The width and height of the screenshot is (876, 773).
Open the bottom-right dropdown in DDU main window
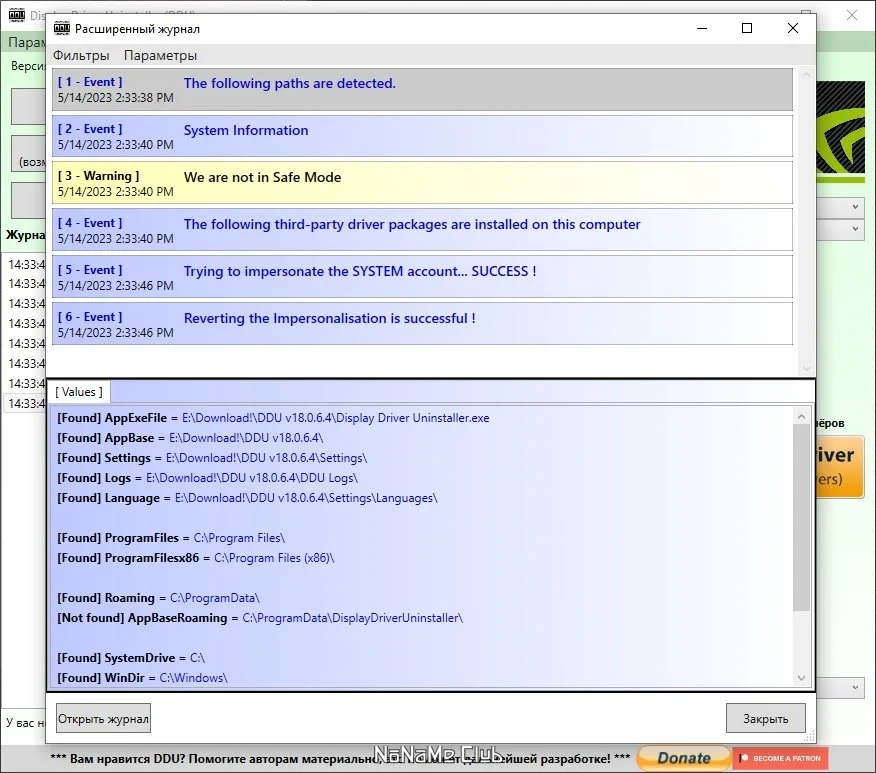tap(842, 687)
